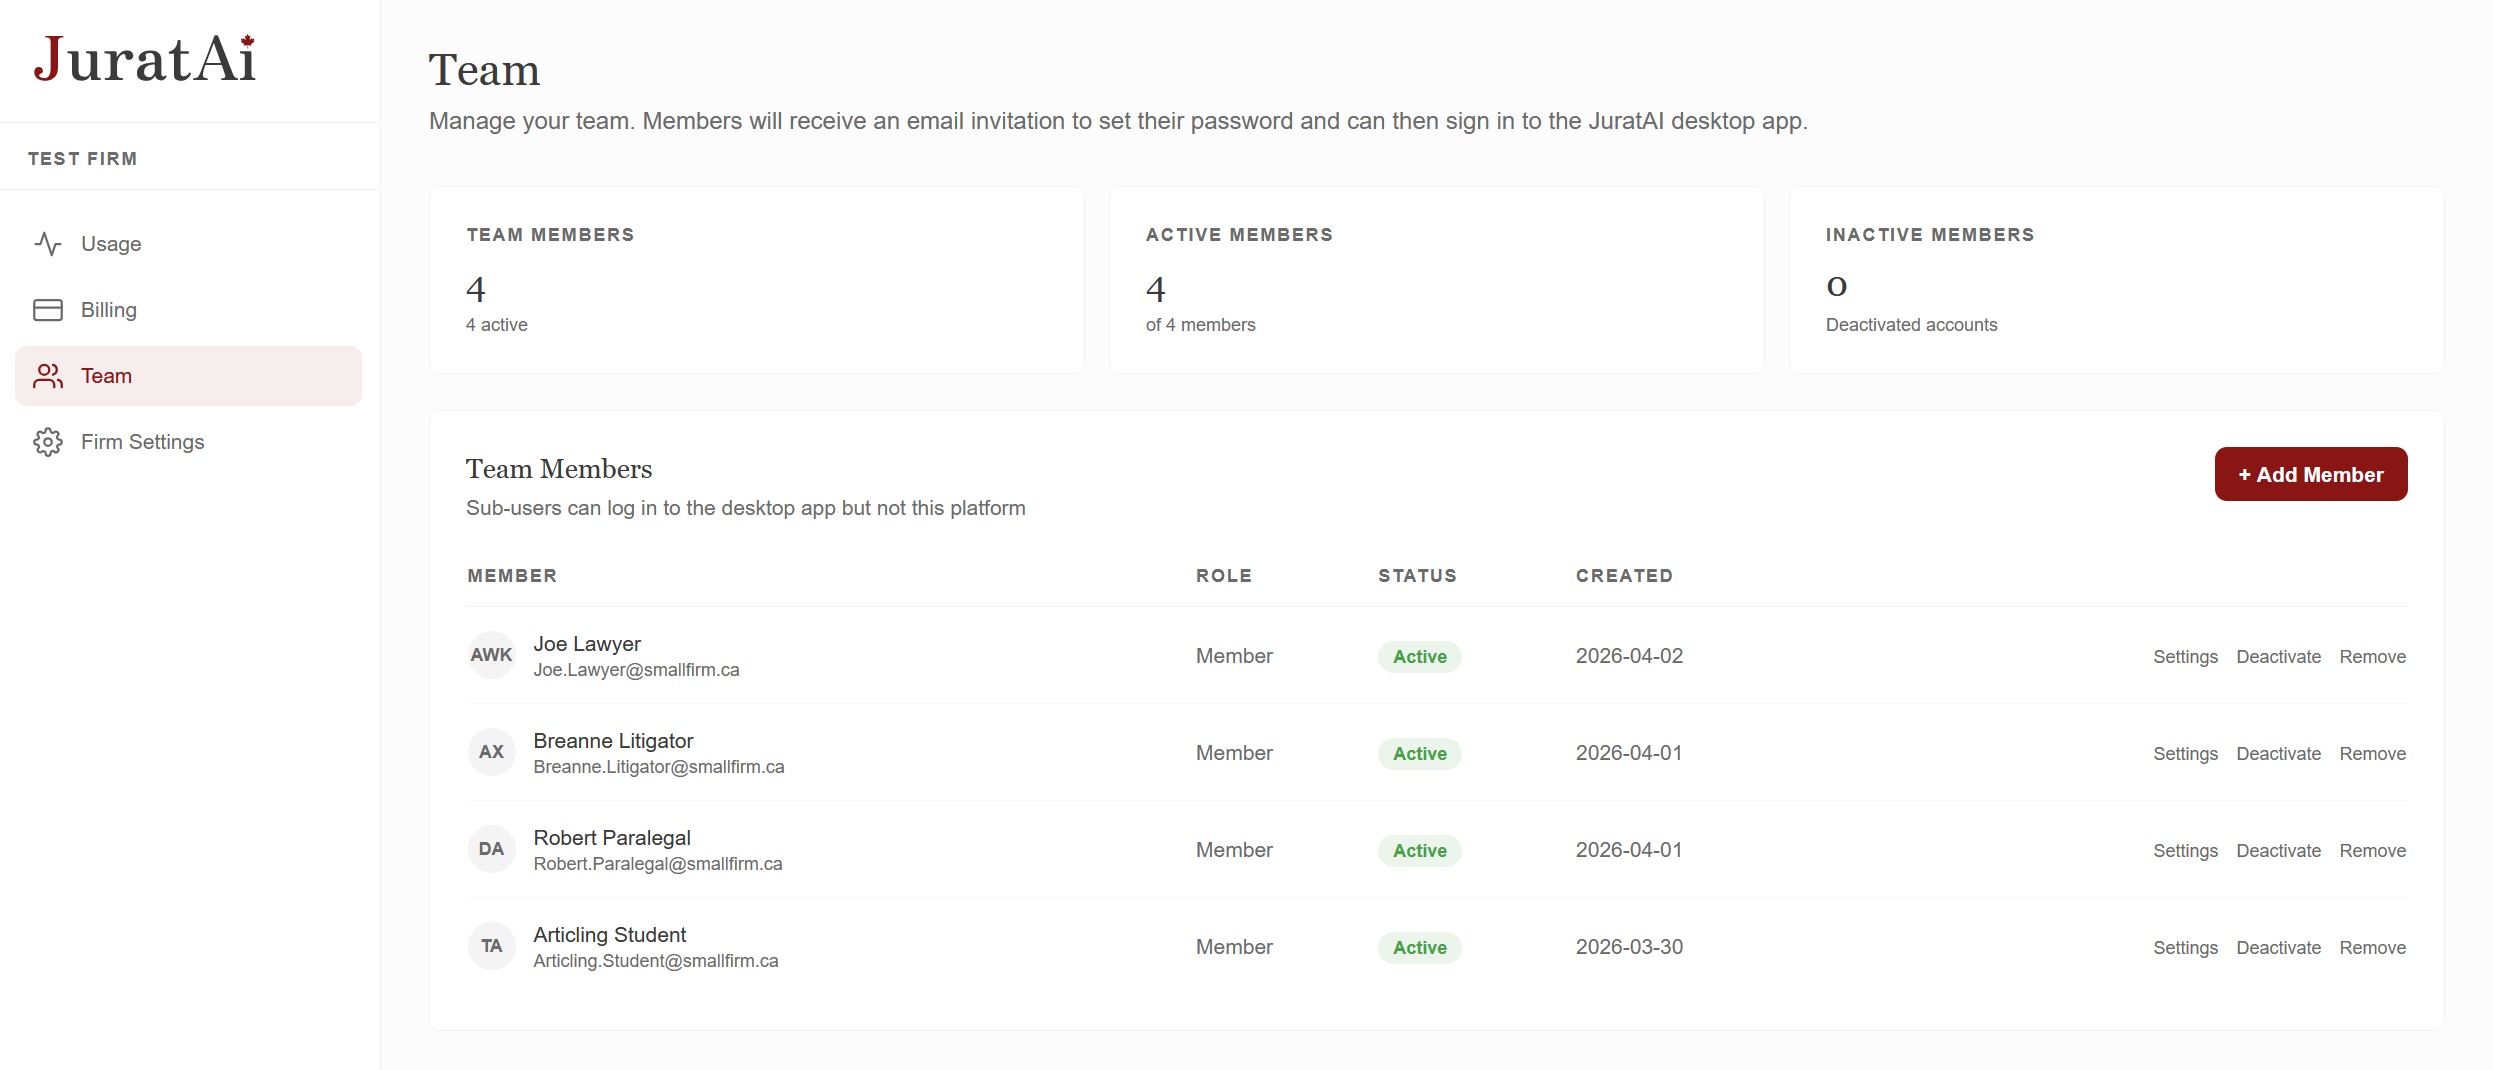Click the JuratAI logo
Screen dimensions: 2493x1070
(145, 60)
